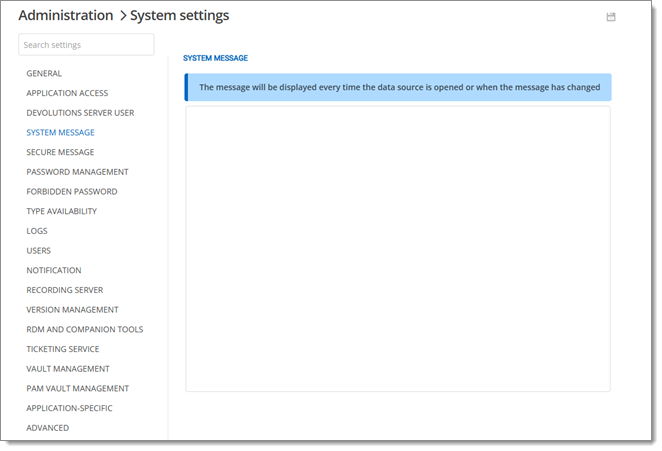The width and height of the screenshot is (662, 451).
Task: Click the Search settings input field
Action: (86, 45)
